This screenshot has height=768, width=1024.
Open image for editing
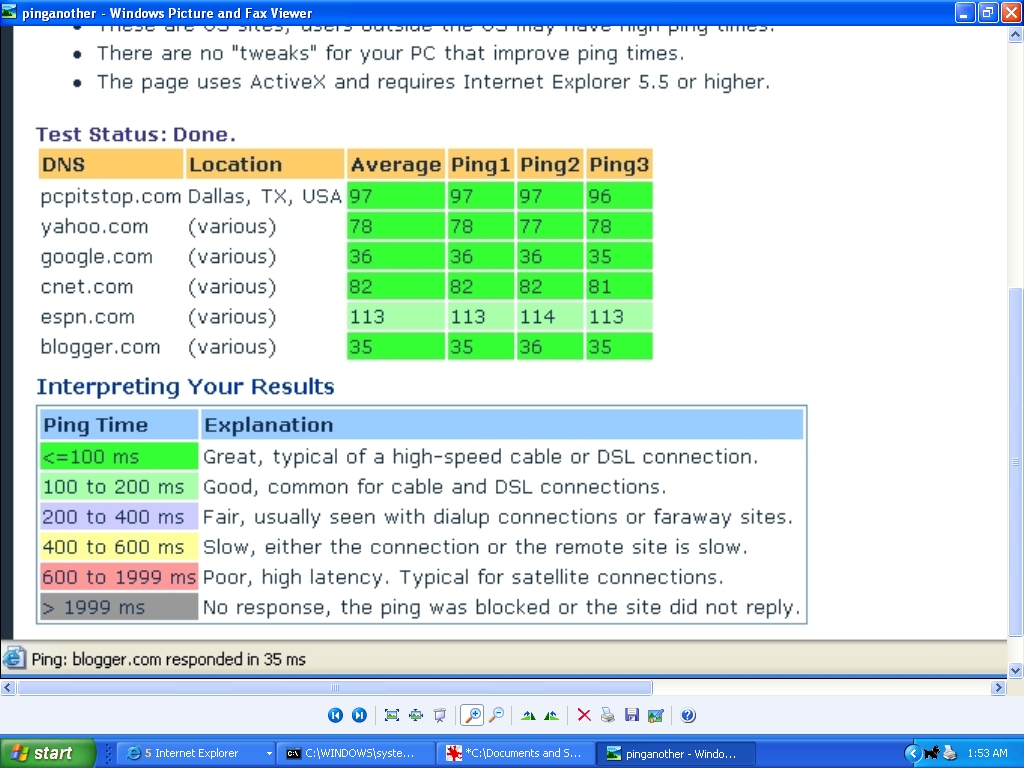click(x=656, y=715)
